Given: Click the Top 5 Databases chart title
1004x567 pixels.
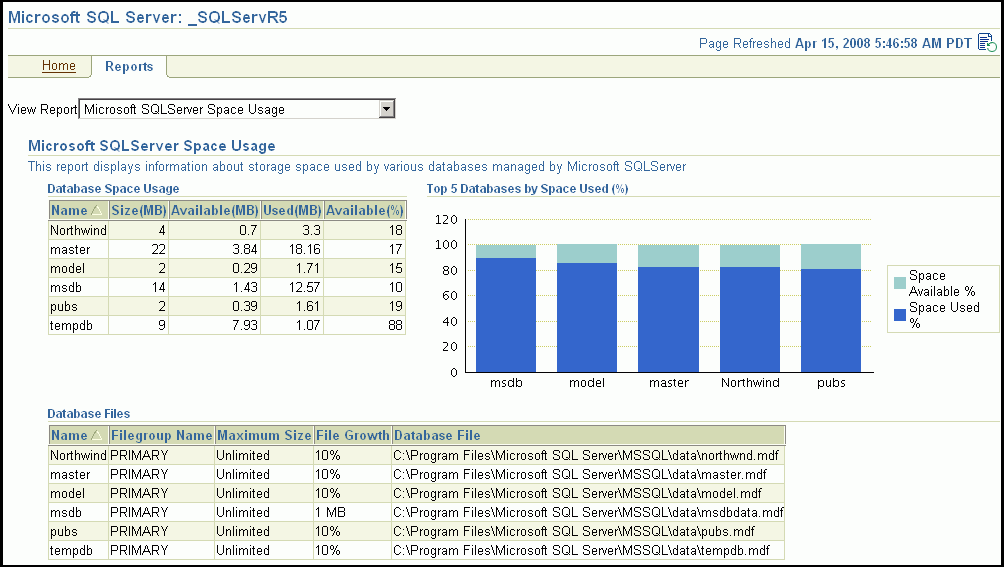Looking at the screenshot, I should (x=528, y=189).
